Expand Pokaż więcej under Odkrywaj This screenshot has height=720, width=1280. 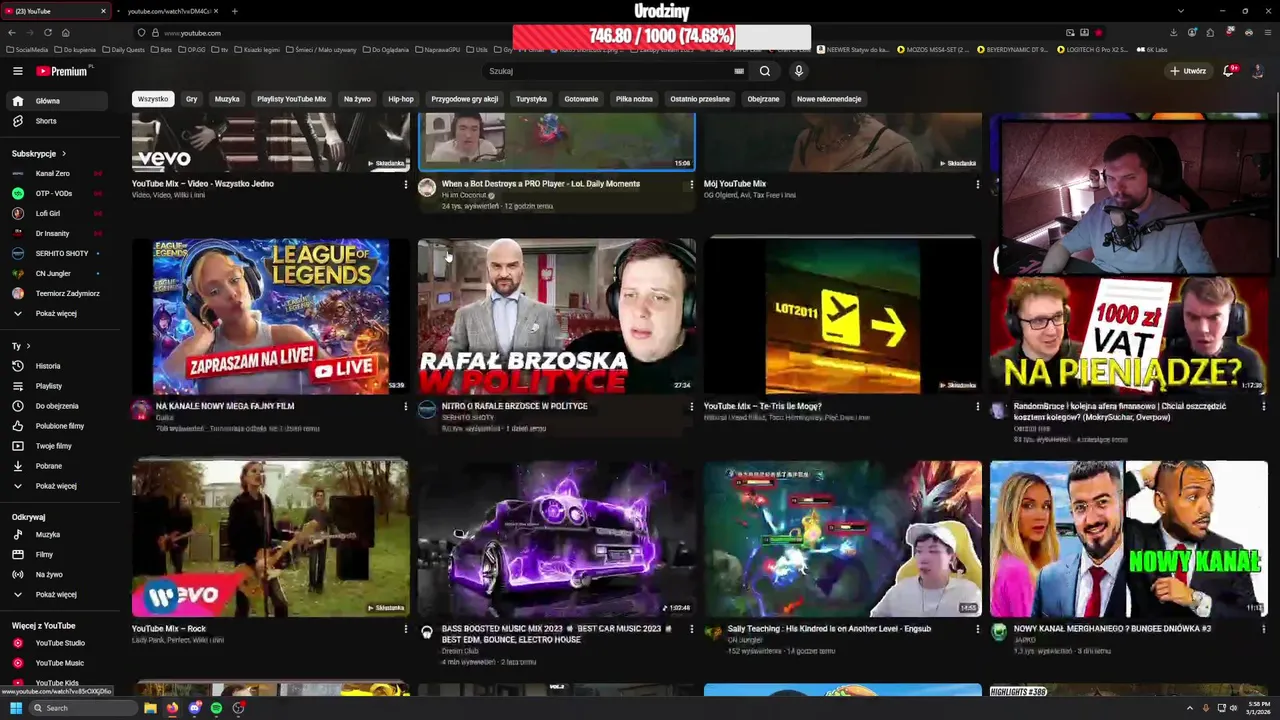click(58, 595)
